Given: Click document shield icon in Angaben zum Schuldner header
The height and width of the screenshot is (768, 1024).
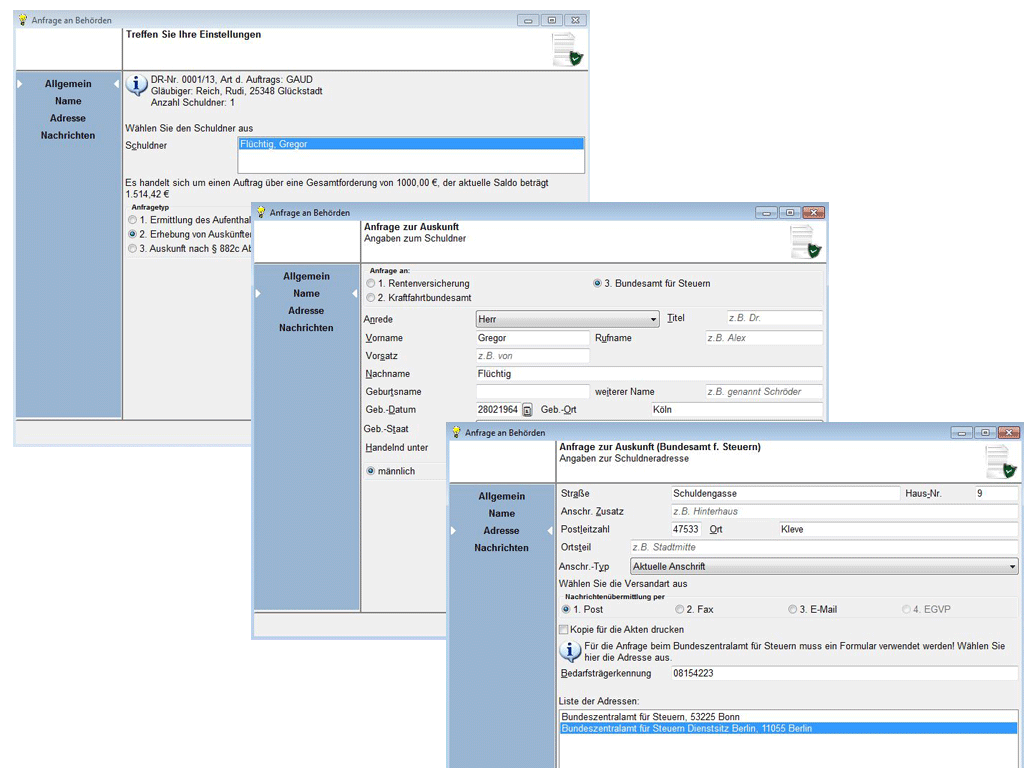Looking at the screenshot, I should (x=805, y=242).
